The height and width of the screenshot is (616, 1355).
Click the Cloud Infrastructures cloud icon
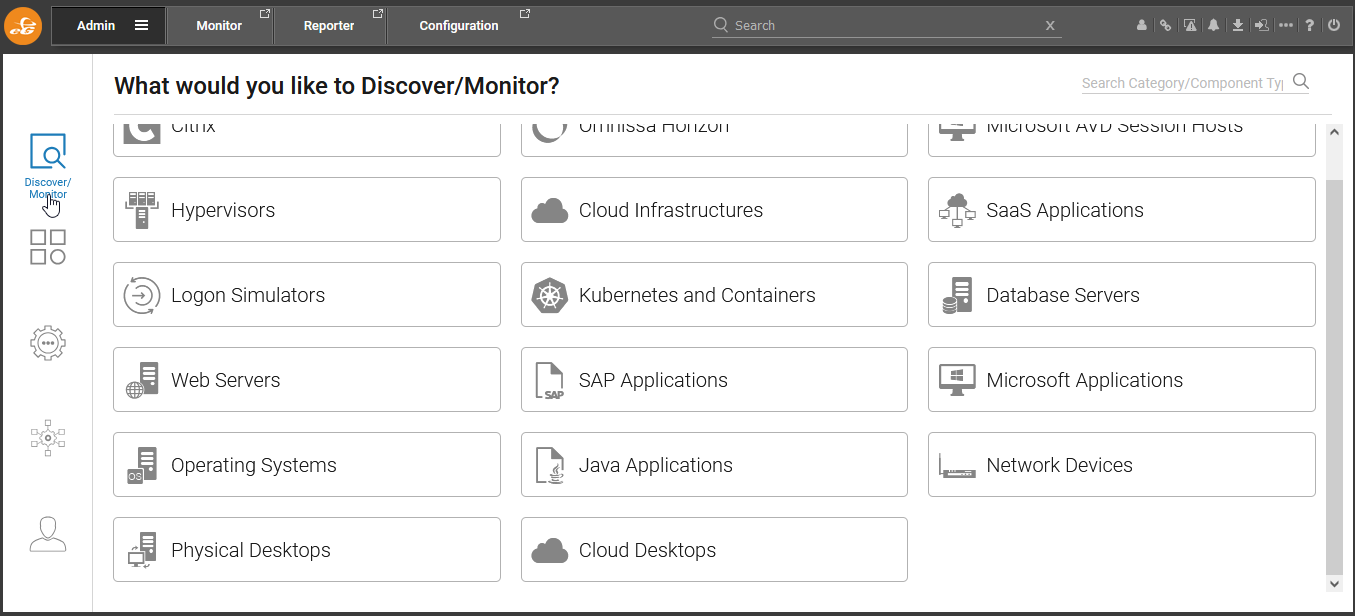(550, 211)
